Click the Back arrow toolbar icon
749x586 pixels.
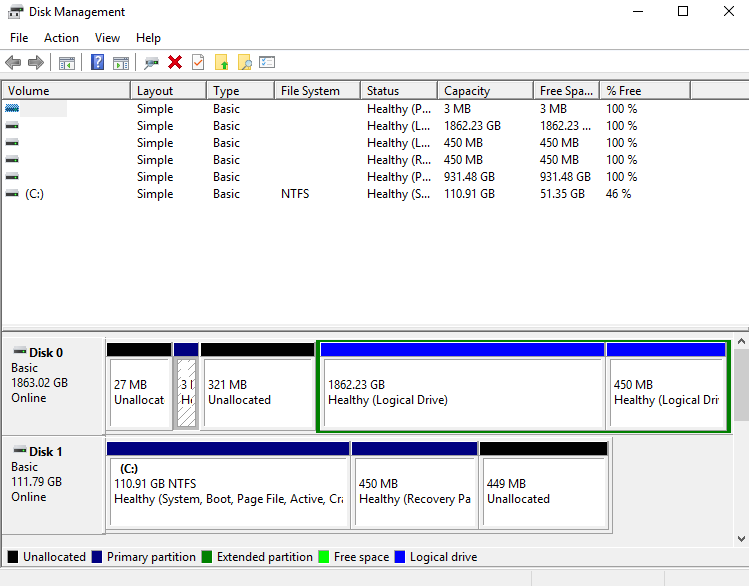pyautogui.click(x=13, y=63)
